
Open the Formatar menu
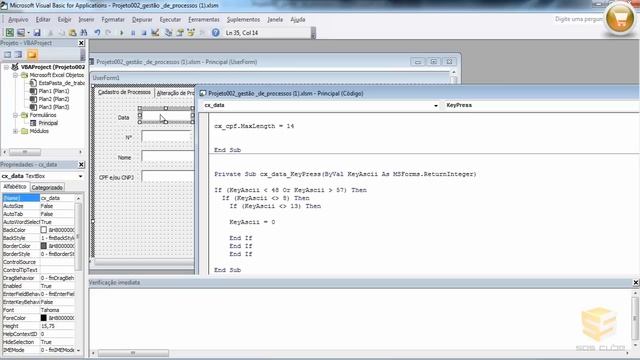113,20
